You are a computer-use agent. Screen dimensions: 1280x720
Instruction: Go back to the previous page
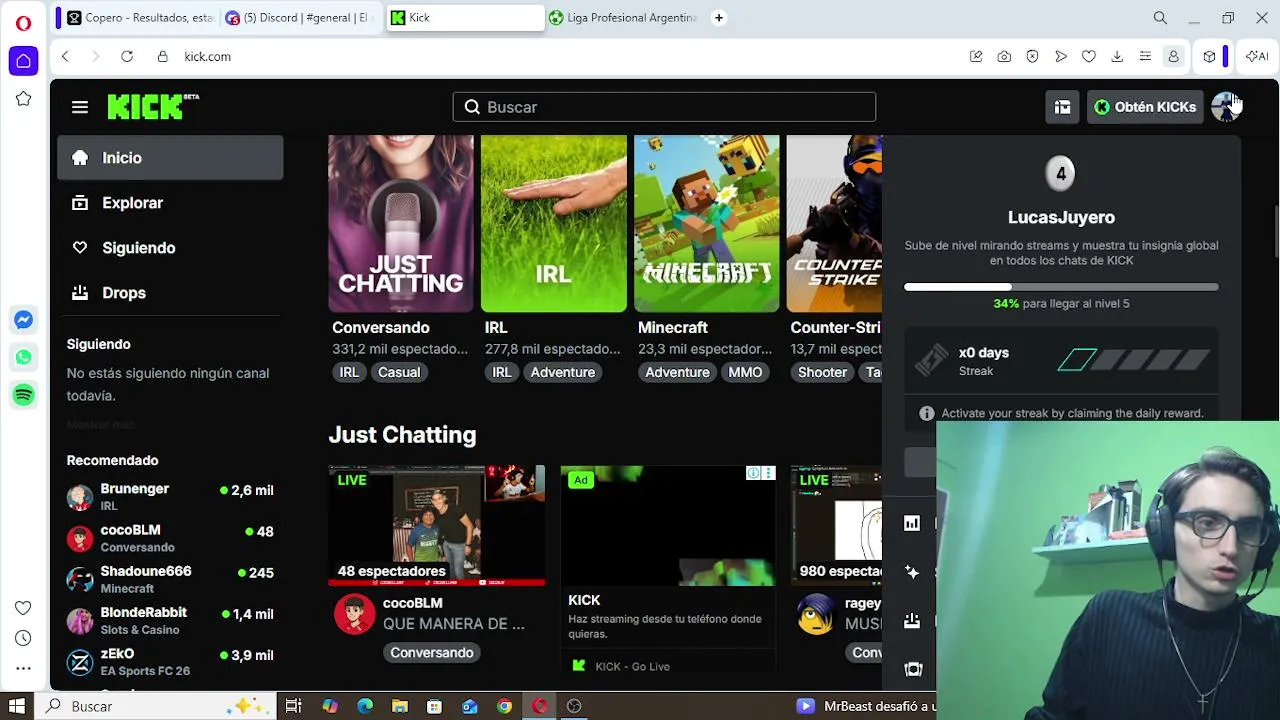(x=65, y=56)
